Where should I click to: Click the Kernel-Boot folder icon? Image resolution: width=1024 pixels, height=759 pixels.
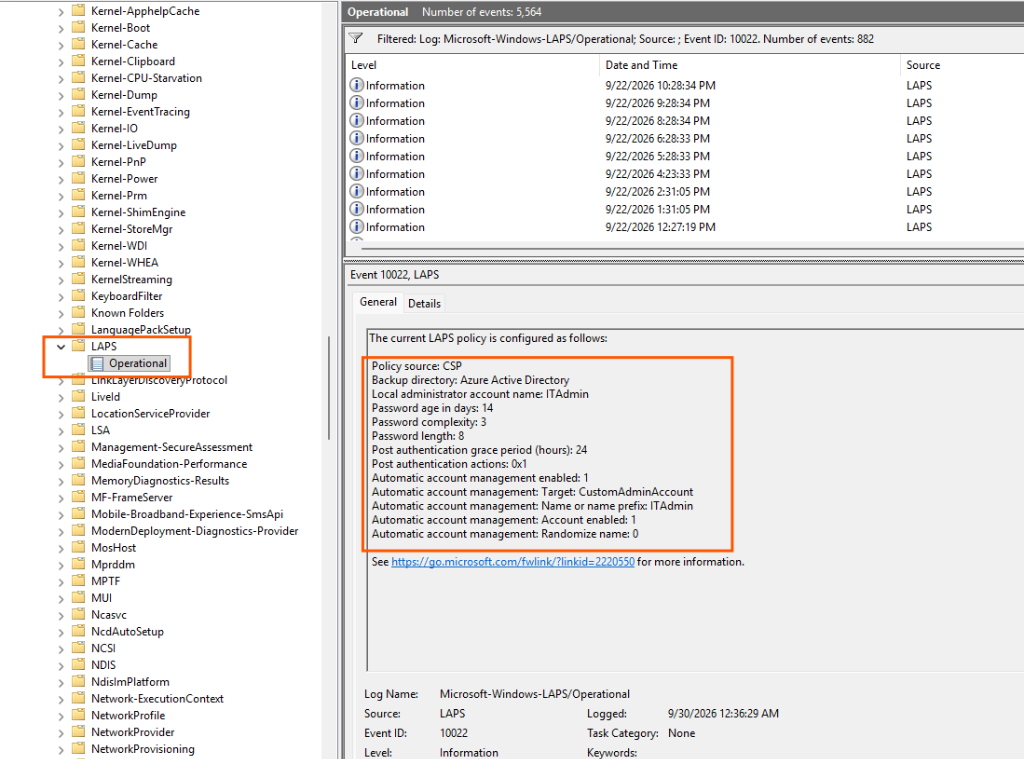point(78,27)
